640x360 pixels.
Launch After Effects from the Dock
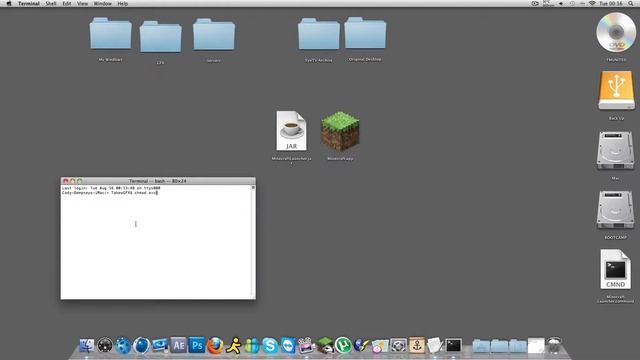tap(178, 345)
